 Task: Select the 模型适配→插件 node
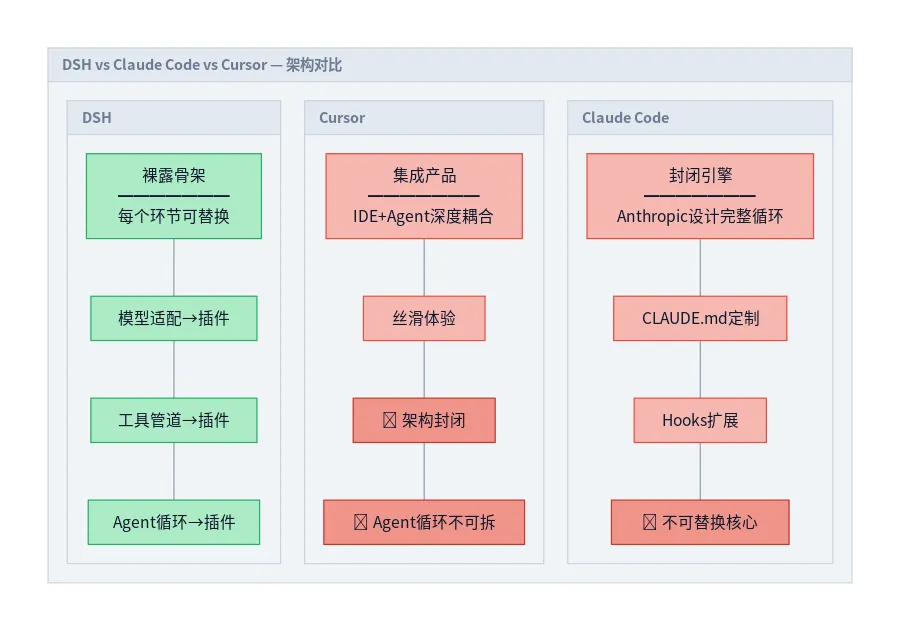(x=174, y=318)
